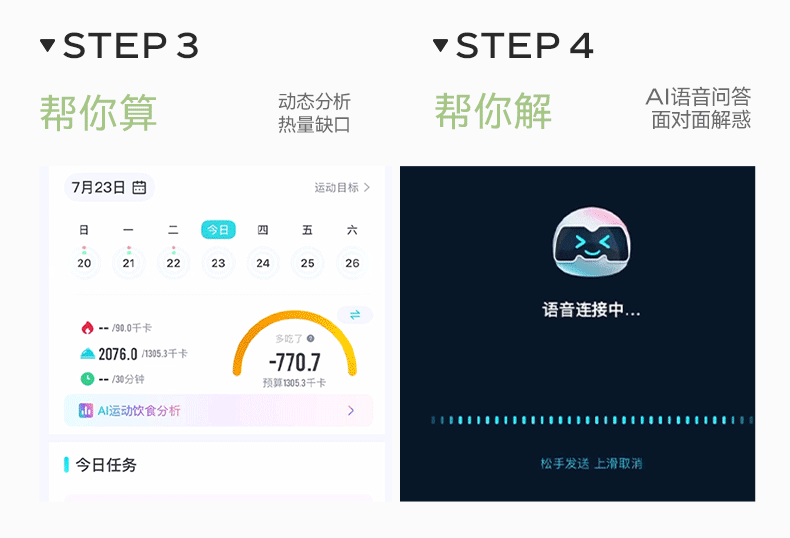The image size is (790, 538).
Task: Click the green clock exercise minutes icon
Action: [x=88, y=378]
